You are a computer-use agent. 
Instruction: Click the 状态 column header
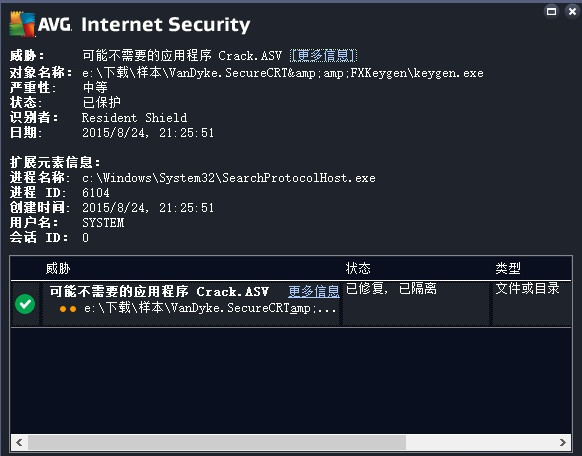click(x=358, y=268)
